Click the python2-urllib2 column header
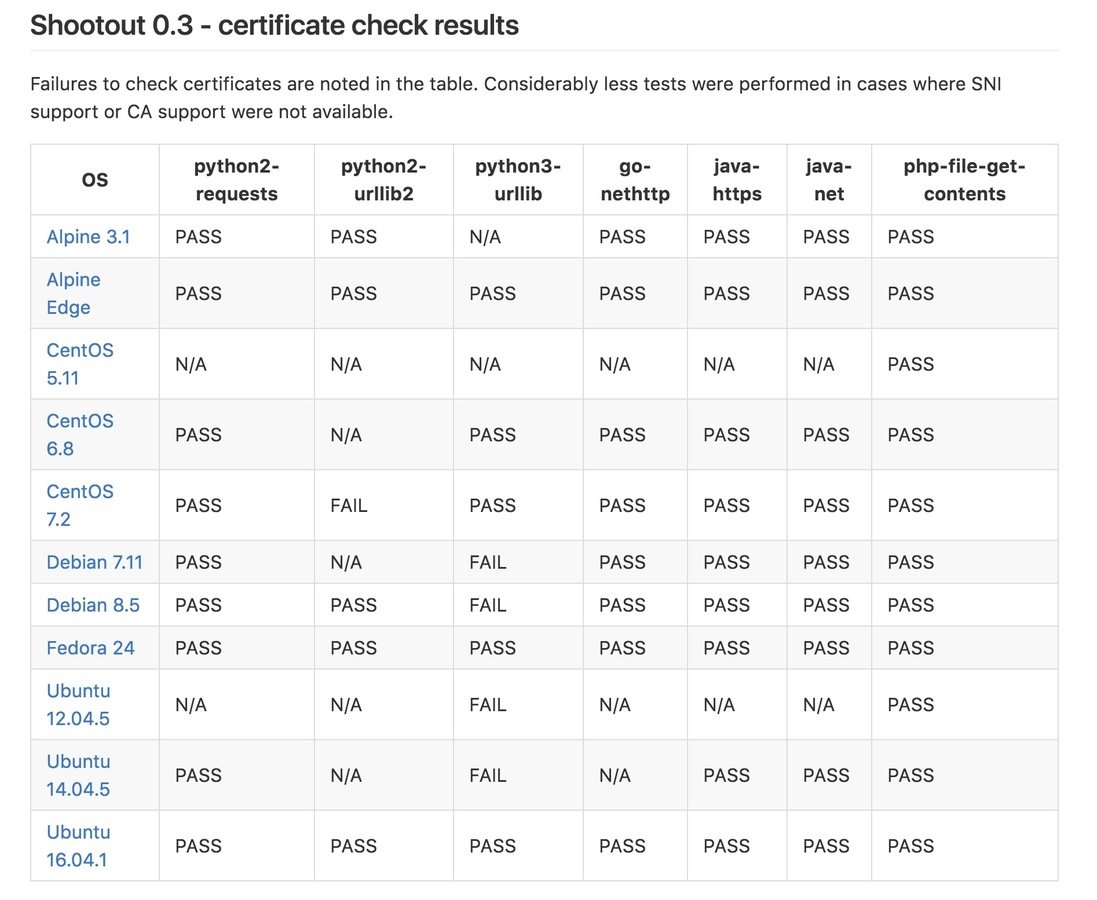 click(383, 180)
